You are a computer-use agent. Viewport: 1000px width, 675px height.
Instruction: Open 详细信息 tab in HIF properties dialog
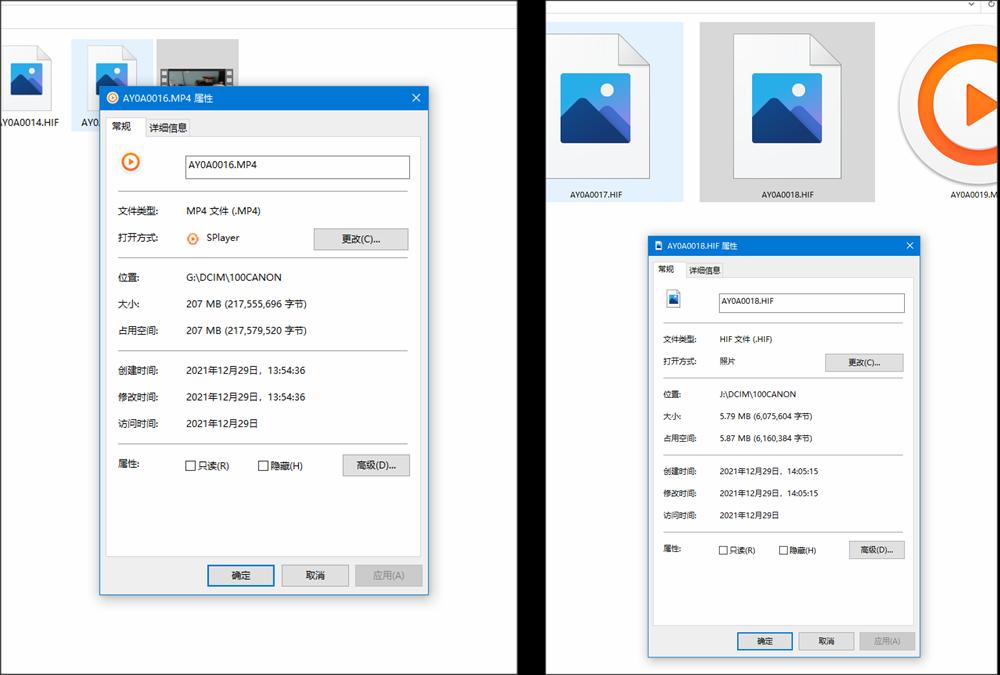tap(705, 271)
